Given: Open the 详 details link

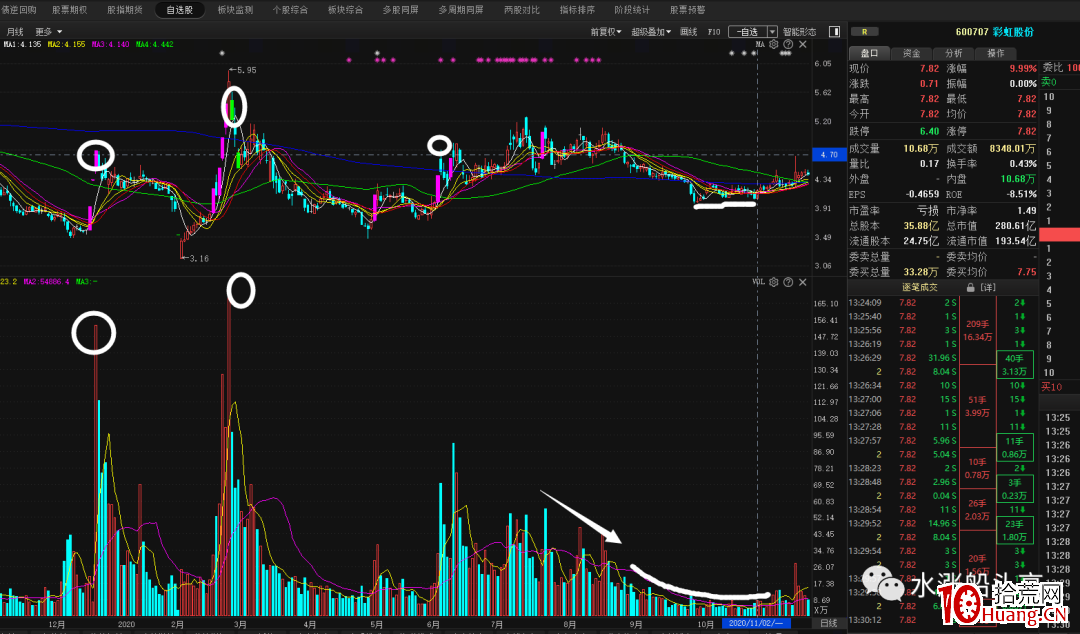Looking at the screenshot, I should pos(989,287).
